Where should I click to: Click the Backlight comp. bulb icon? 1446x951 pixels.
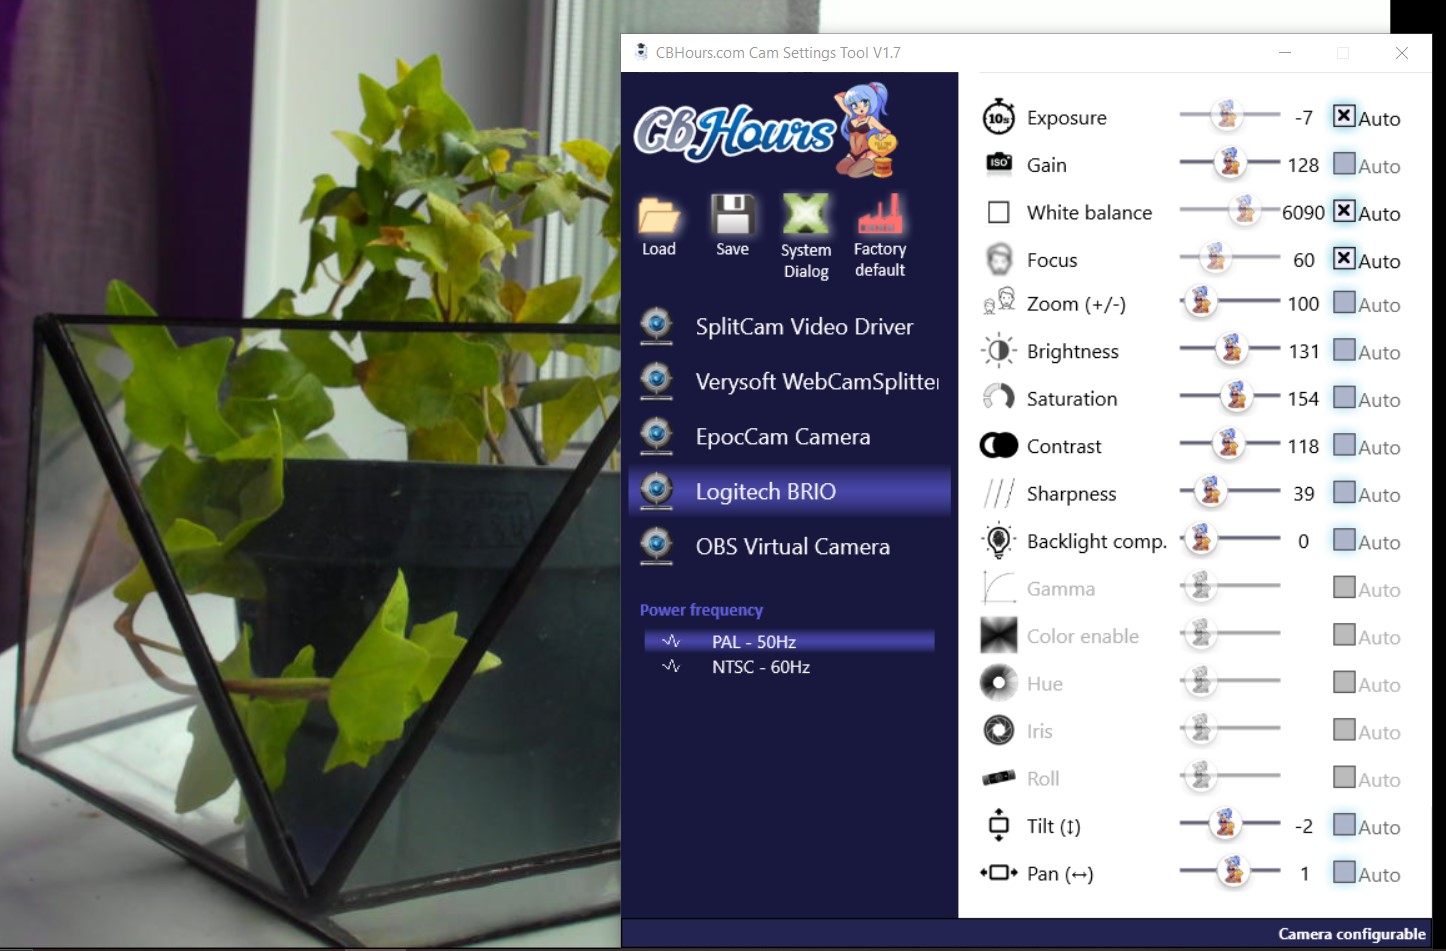(998, 540)
